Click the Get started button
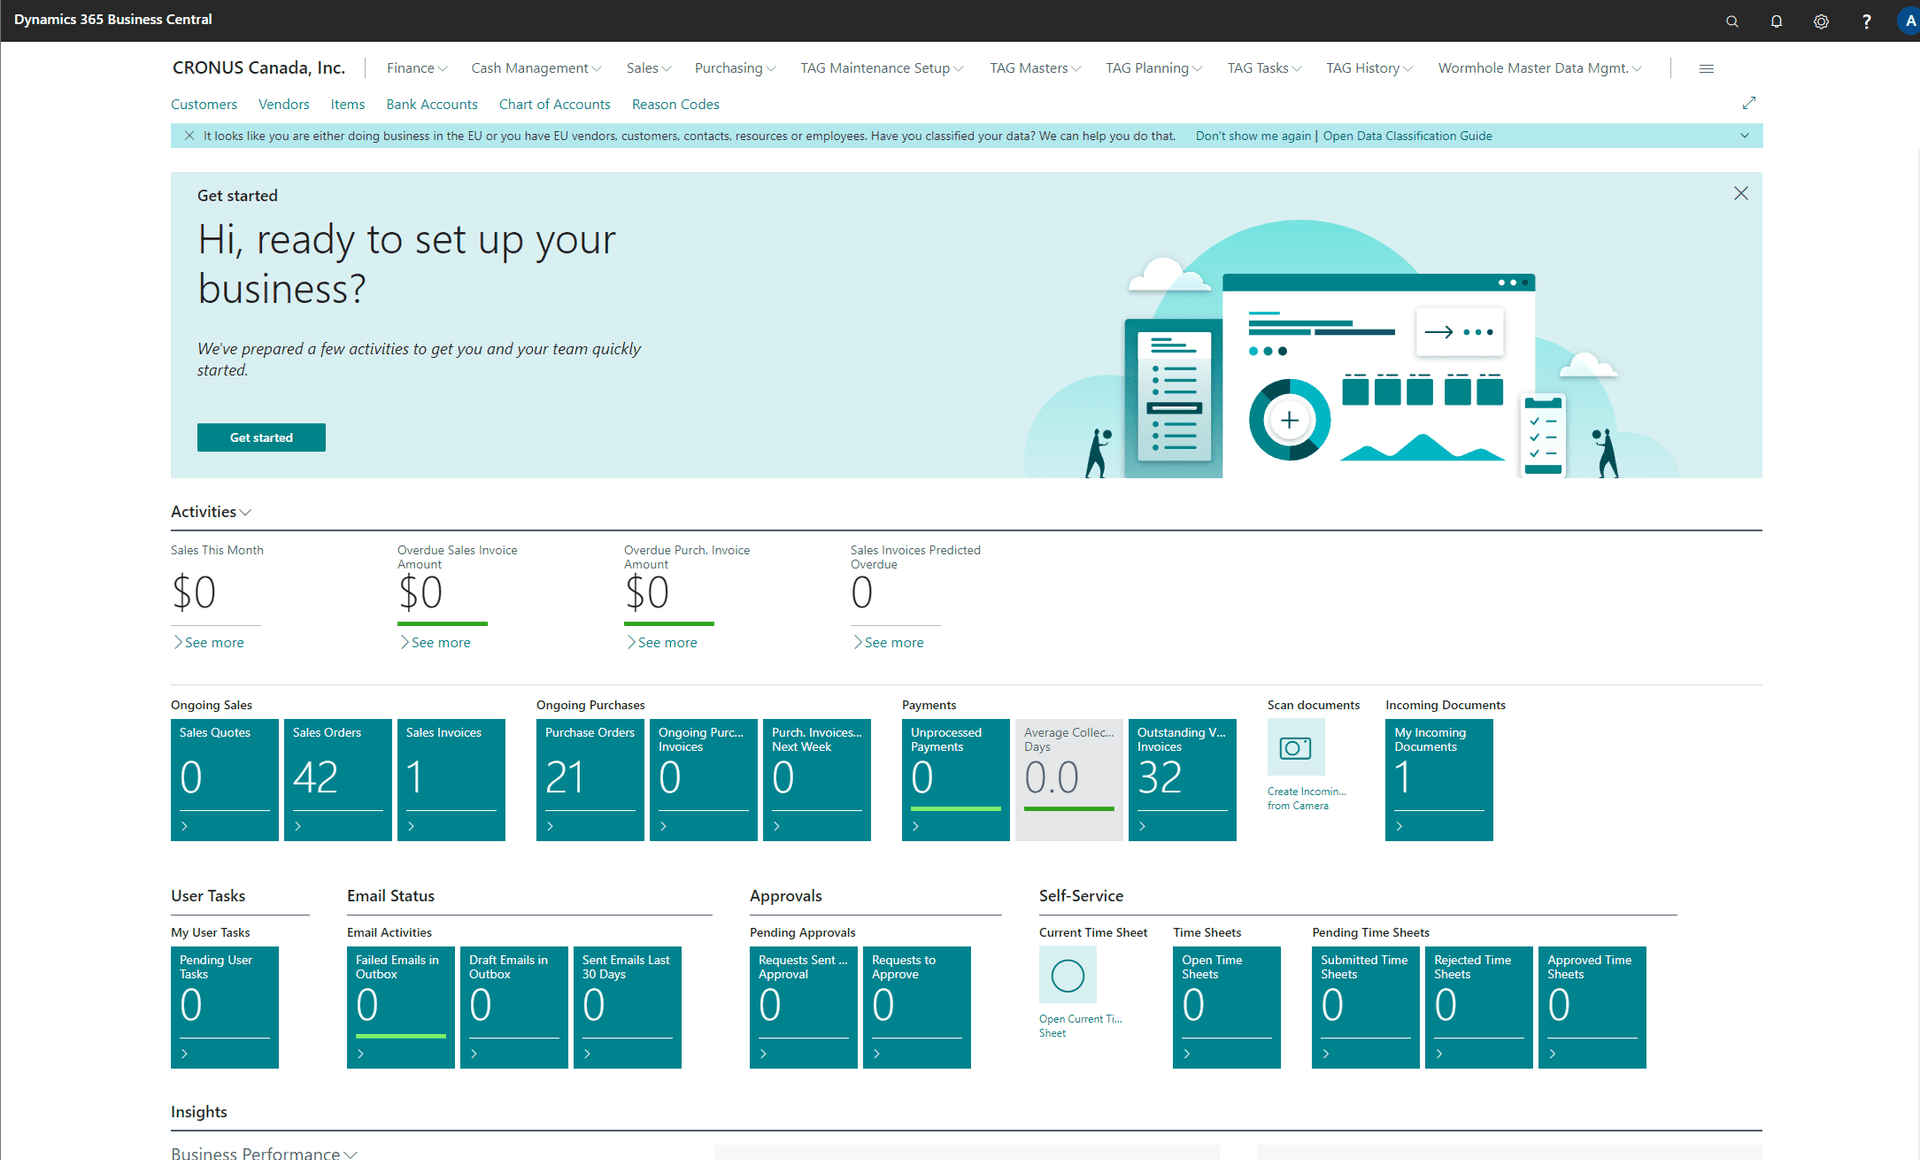The height and width of the screenshot is (1160, 1920). click(261, 437)
